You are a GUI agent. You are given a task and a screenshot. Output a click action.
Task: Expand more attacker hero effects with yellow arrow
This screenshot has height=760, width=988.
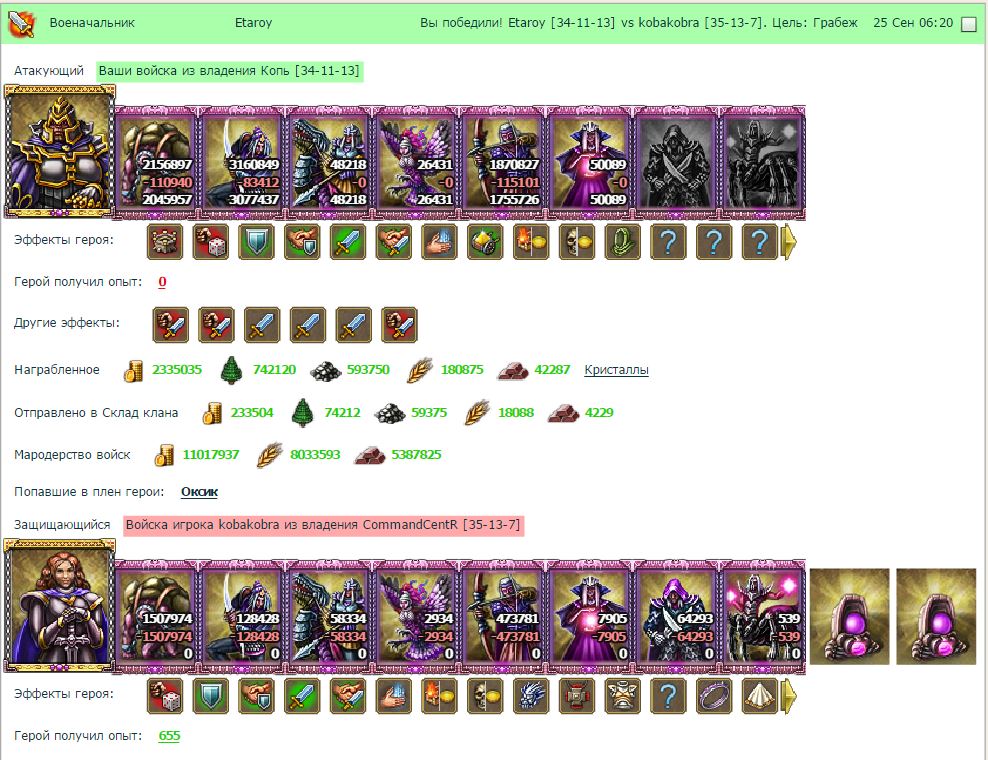pyautogui.click(x=788, y=242)
